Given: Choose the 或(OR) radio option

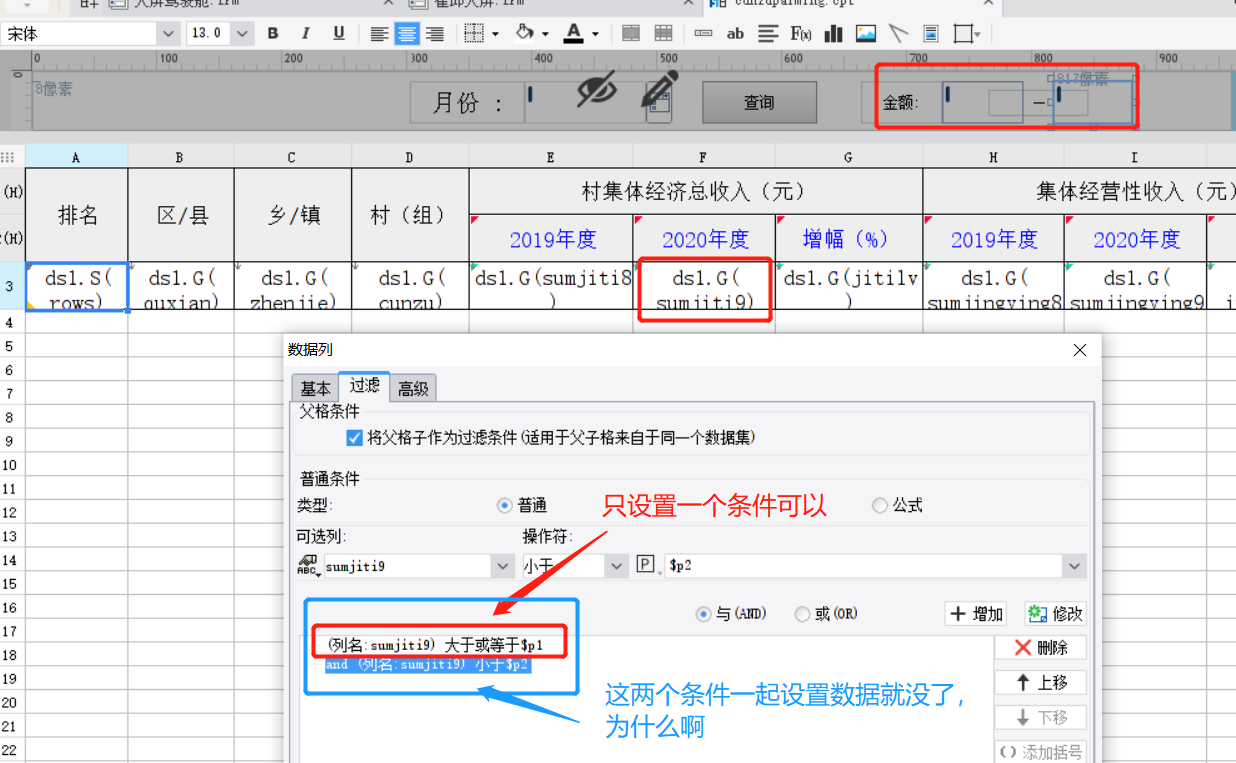Looking at the screenshot, I should (802, 614).
